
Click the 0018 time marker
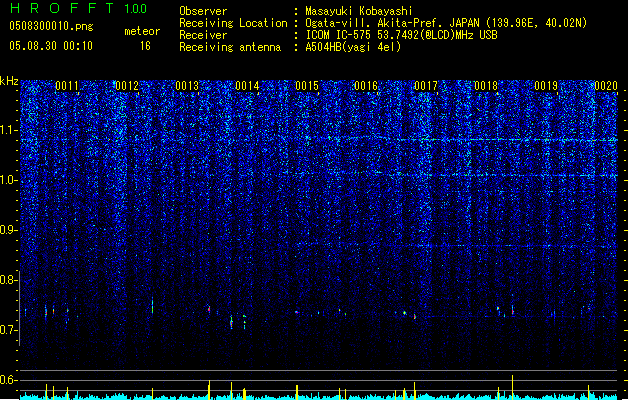point(486,86)
